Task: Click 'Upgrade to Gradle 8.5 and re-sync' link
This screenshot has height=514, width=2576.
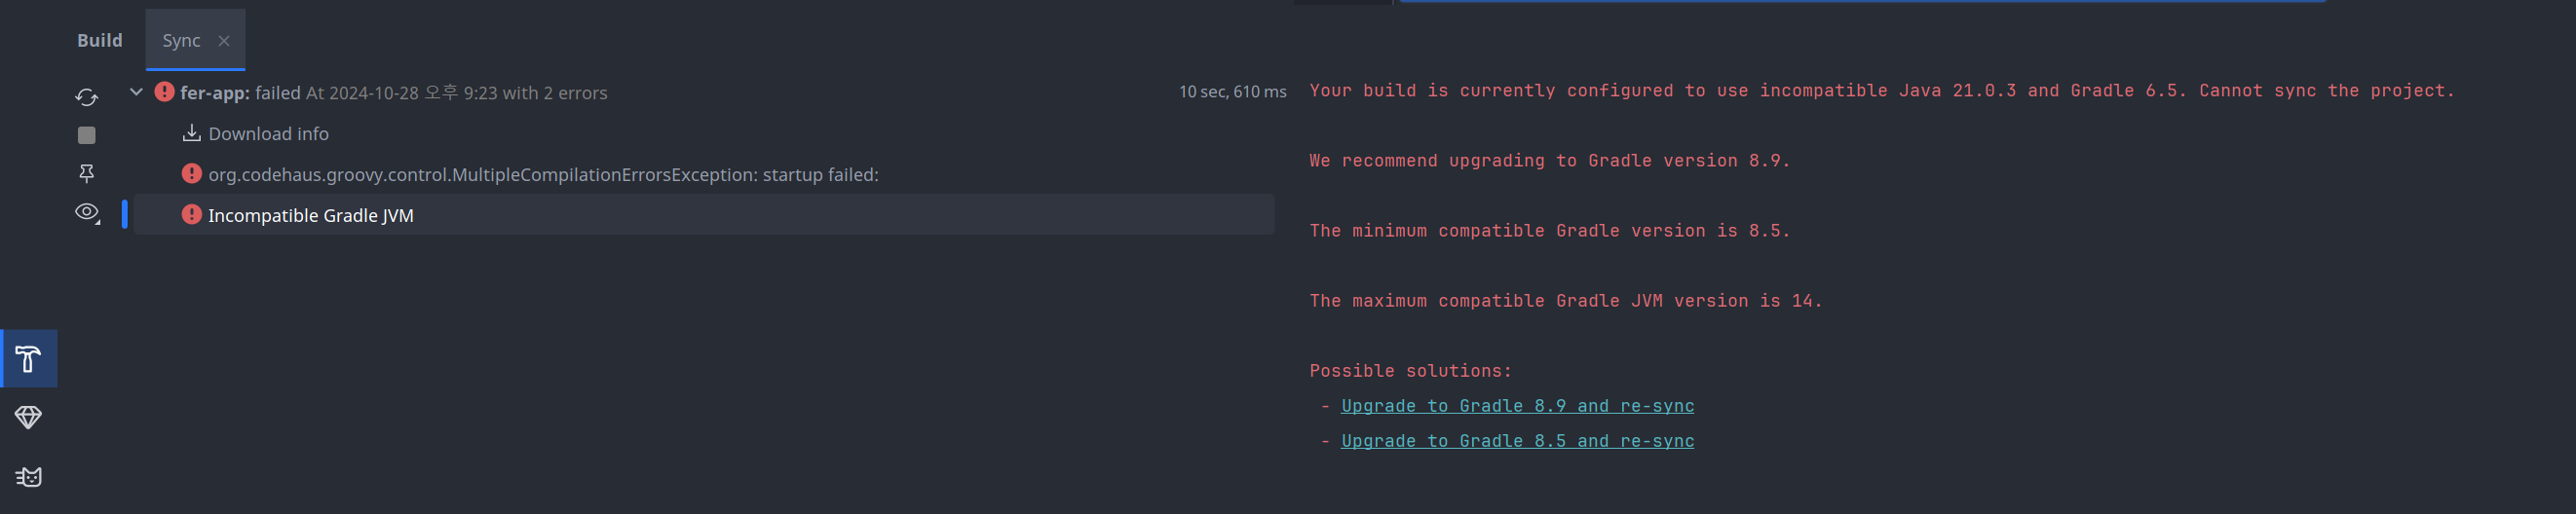Action: click(1517, 441)
